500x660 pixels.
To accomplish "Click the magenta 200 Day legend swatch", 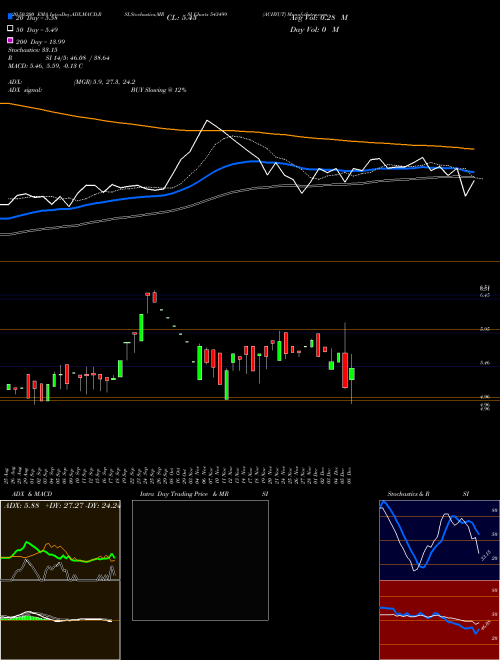I will 11,40.
